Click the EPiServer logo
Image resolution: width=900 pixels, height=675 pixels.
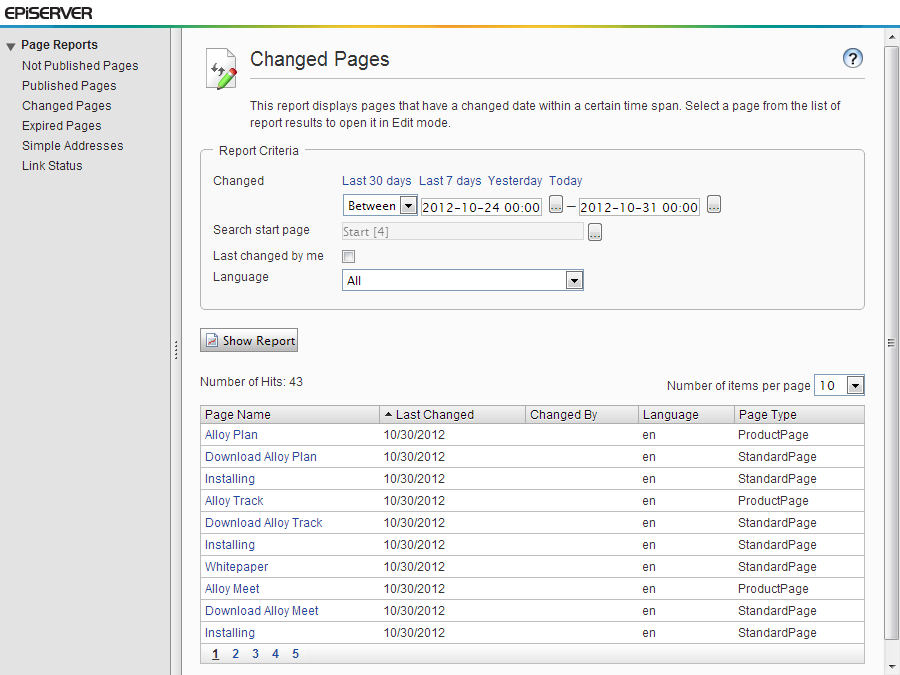pos(48,13)
